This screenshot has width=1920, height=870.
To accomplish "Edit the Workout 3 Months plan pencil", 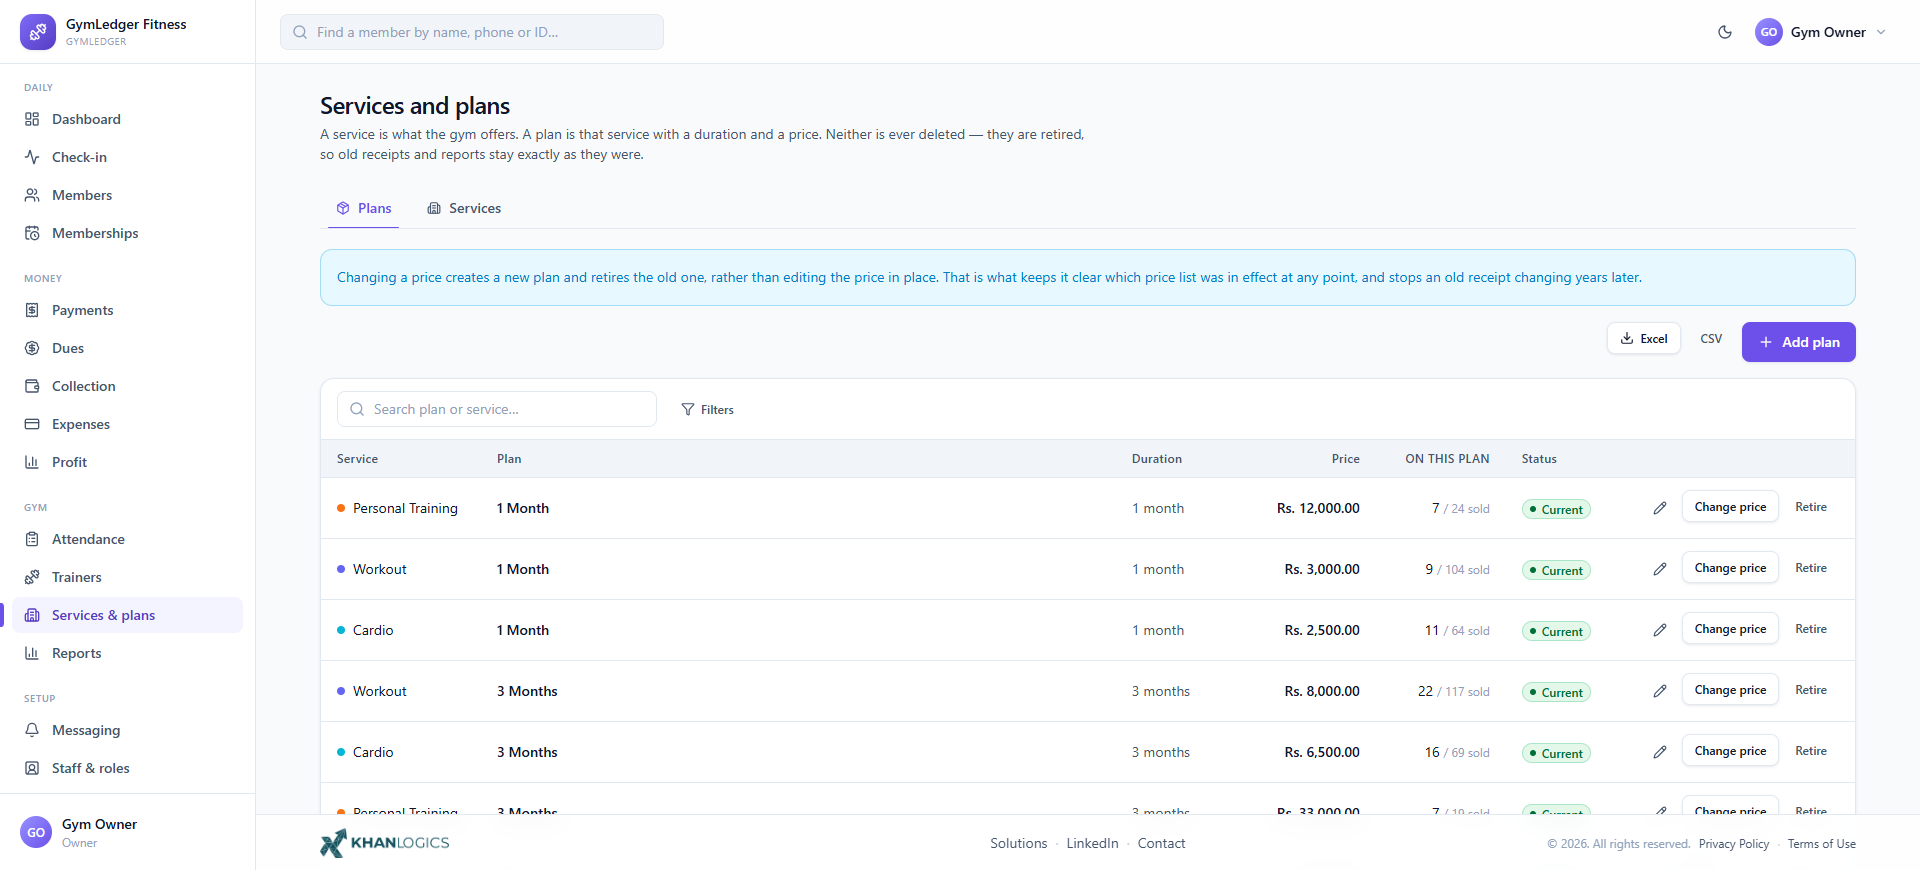I will tap(1660, 691).
